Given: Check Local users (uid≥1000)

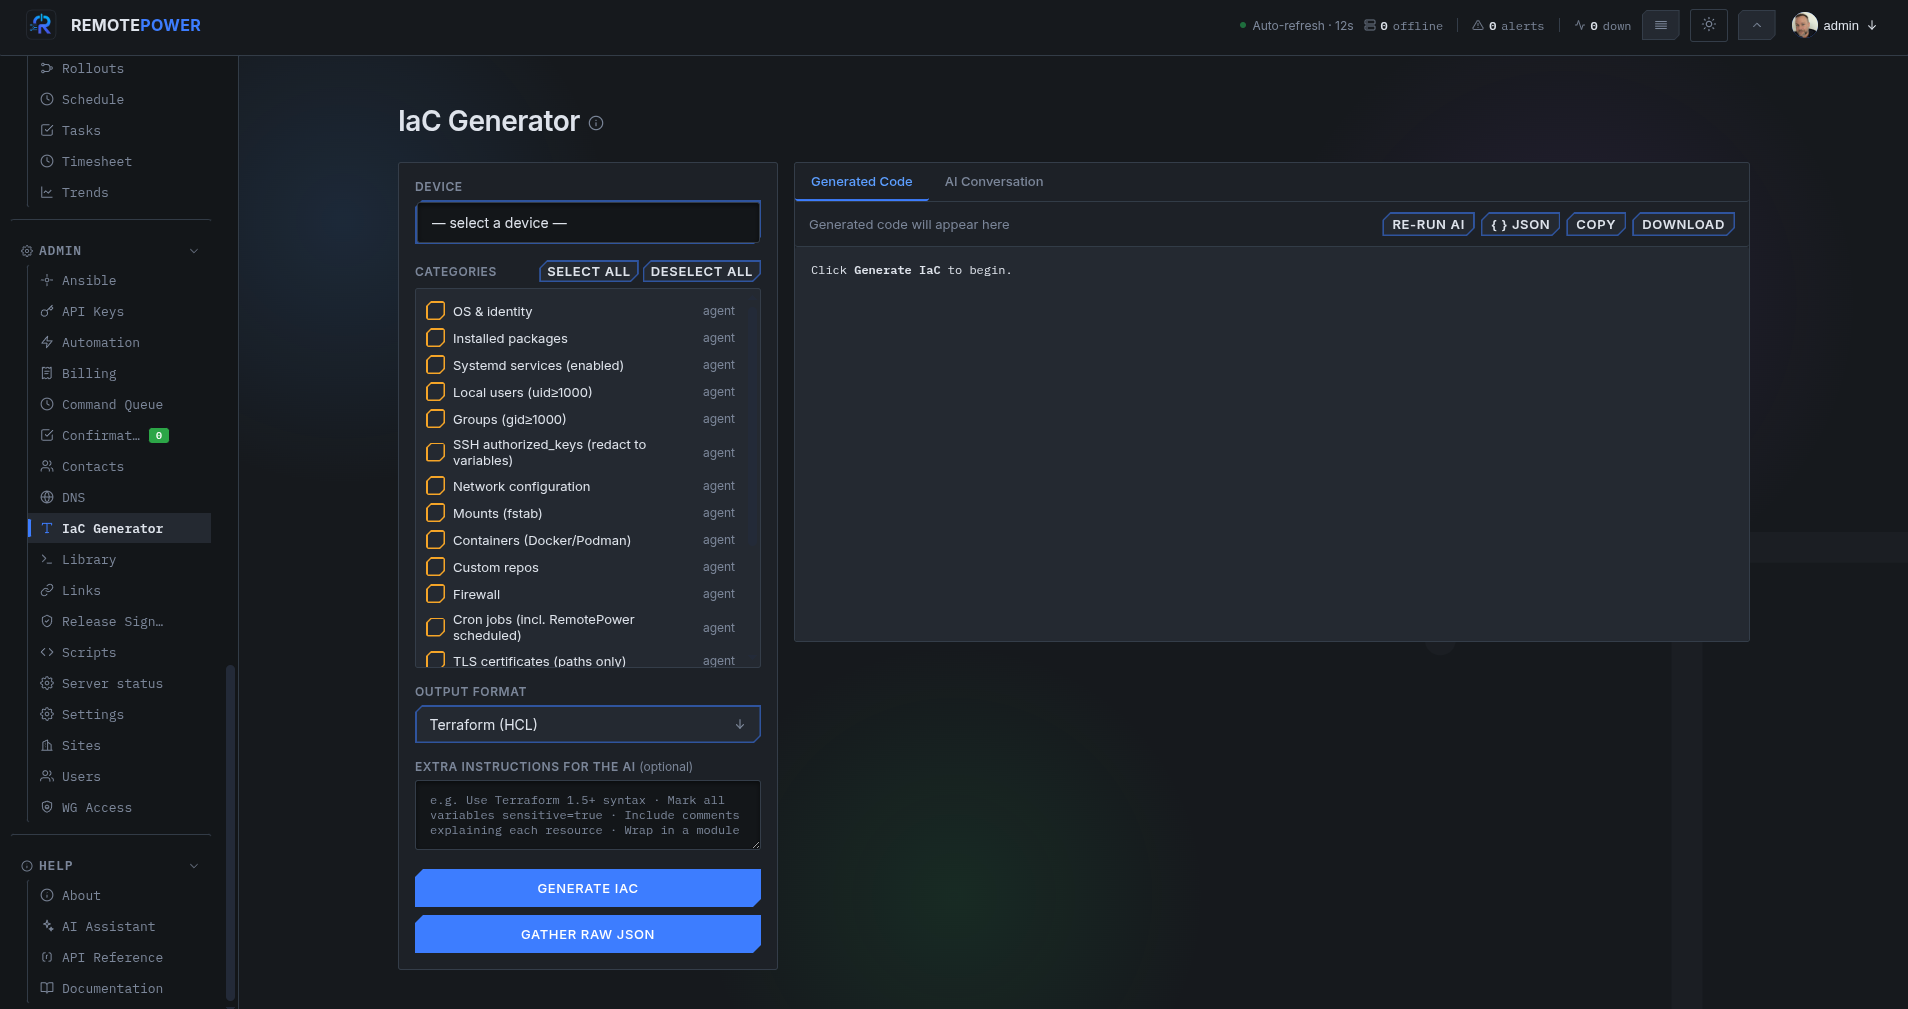Looking at the screenshot, I should click(436, 392).
